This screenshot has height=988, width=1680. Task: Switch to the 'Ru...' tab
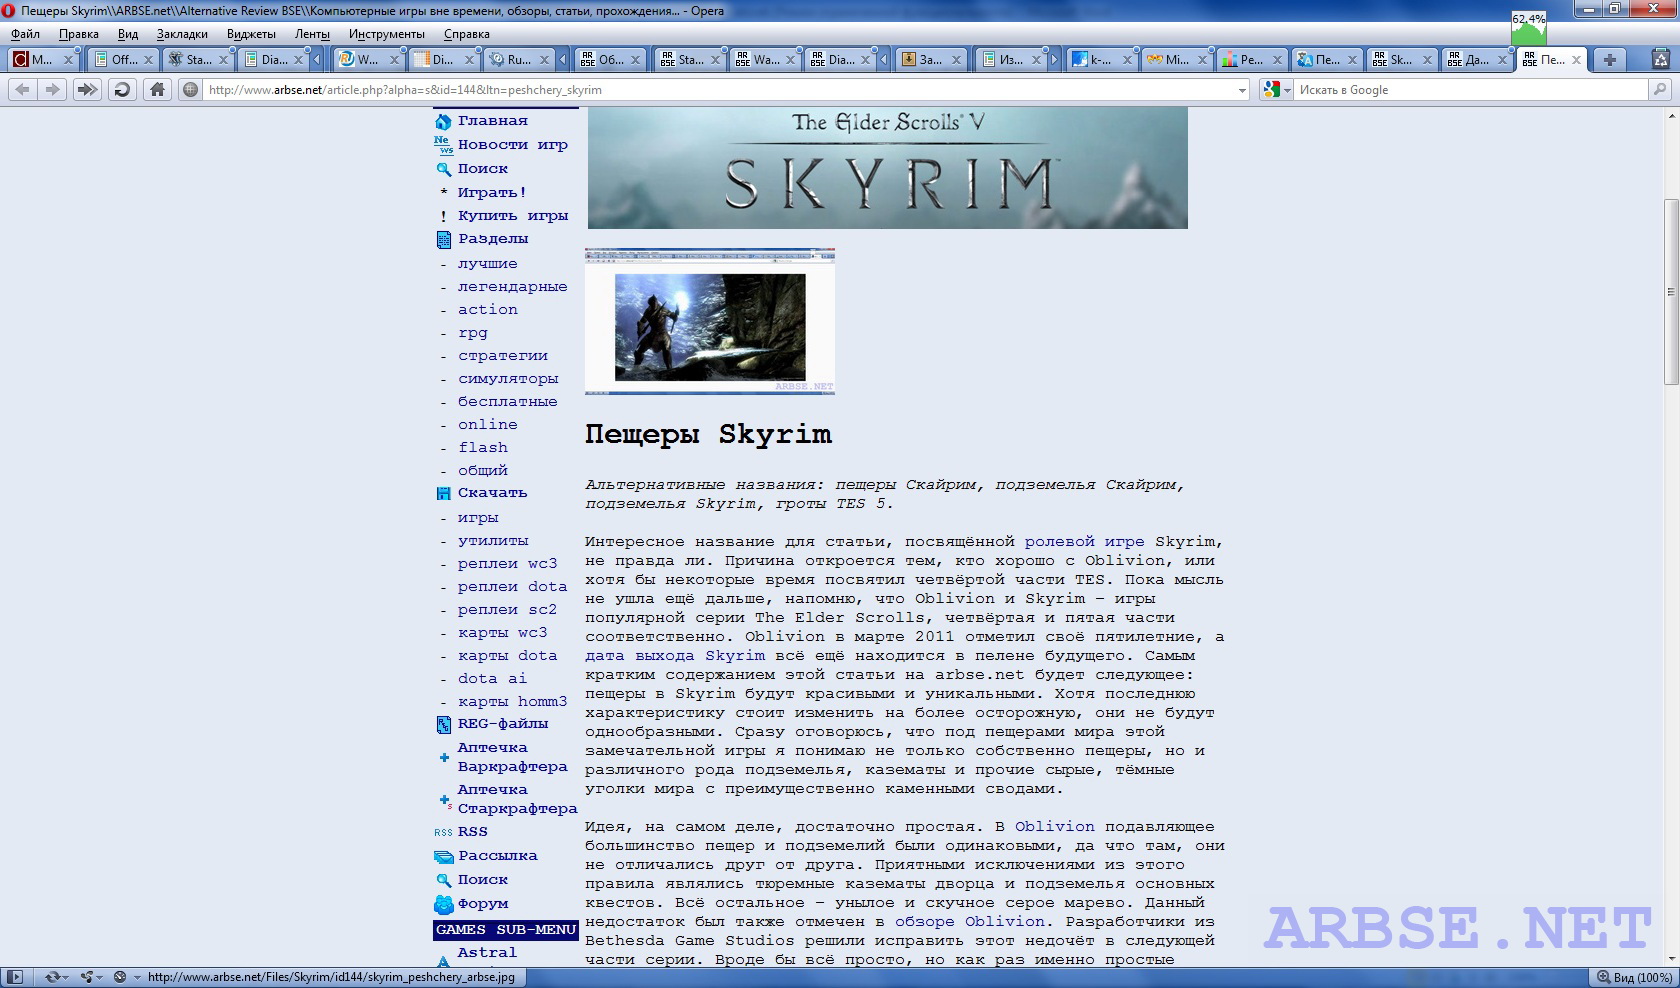tap(517, 60)
